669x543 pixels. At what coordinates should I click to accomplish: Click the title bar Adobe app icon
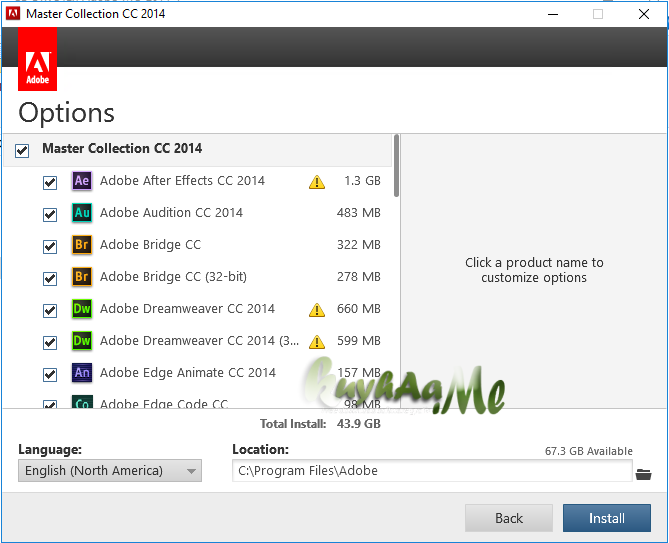click(x=13, y=14)
